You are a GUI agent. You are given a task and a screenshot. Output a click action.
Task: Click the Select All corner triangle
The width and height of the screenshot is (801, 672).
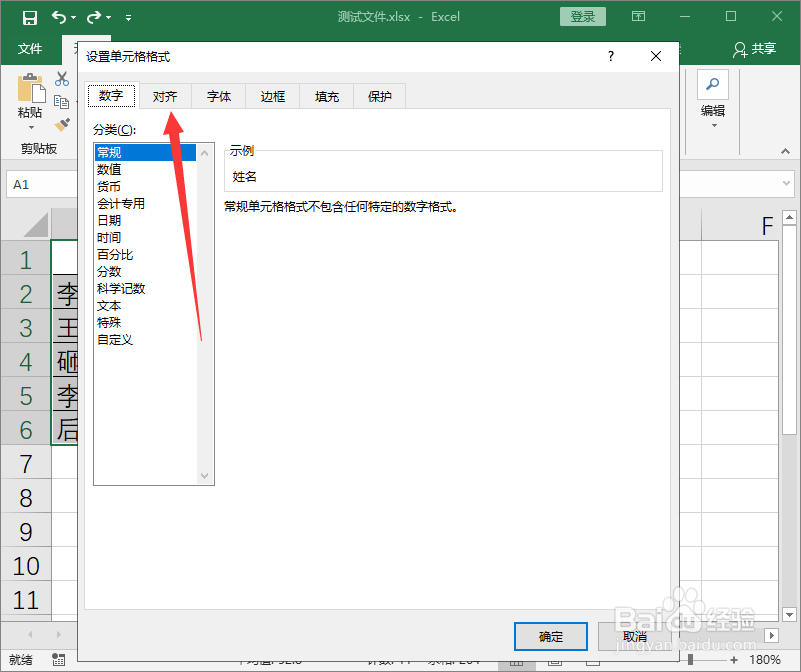pos(36,225)
